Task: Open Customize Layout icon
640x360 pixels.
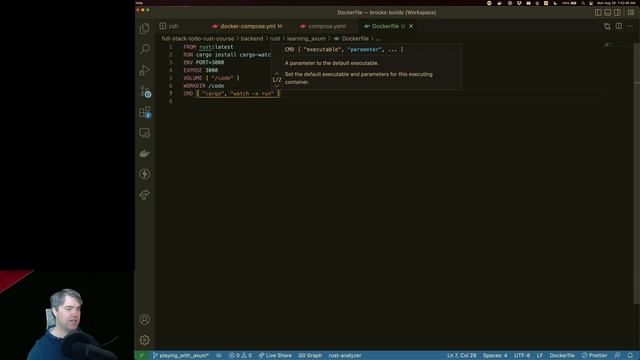Action: point(631,13)
